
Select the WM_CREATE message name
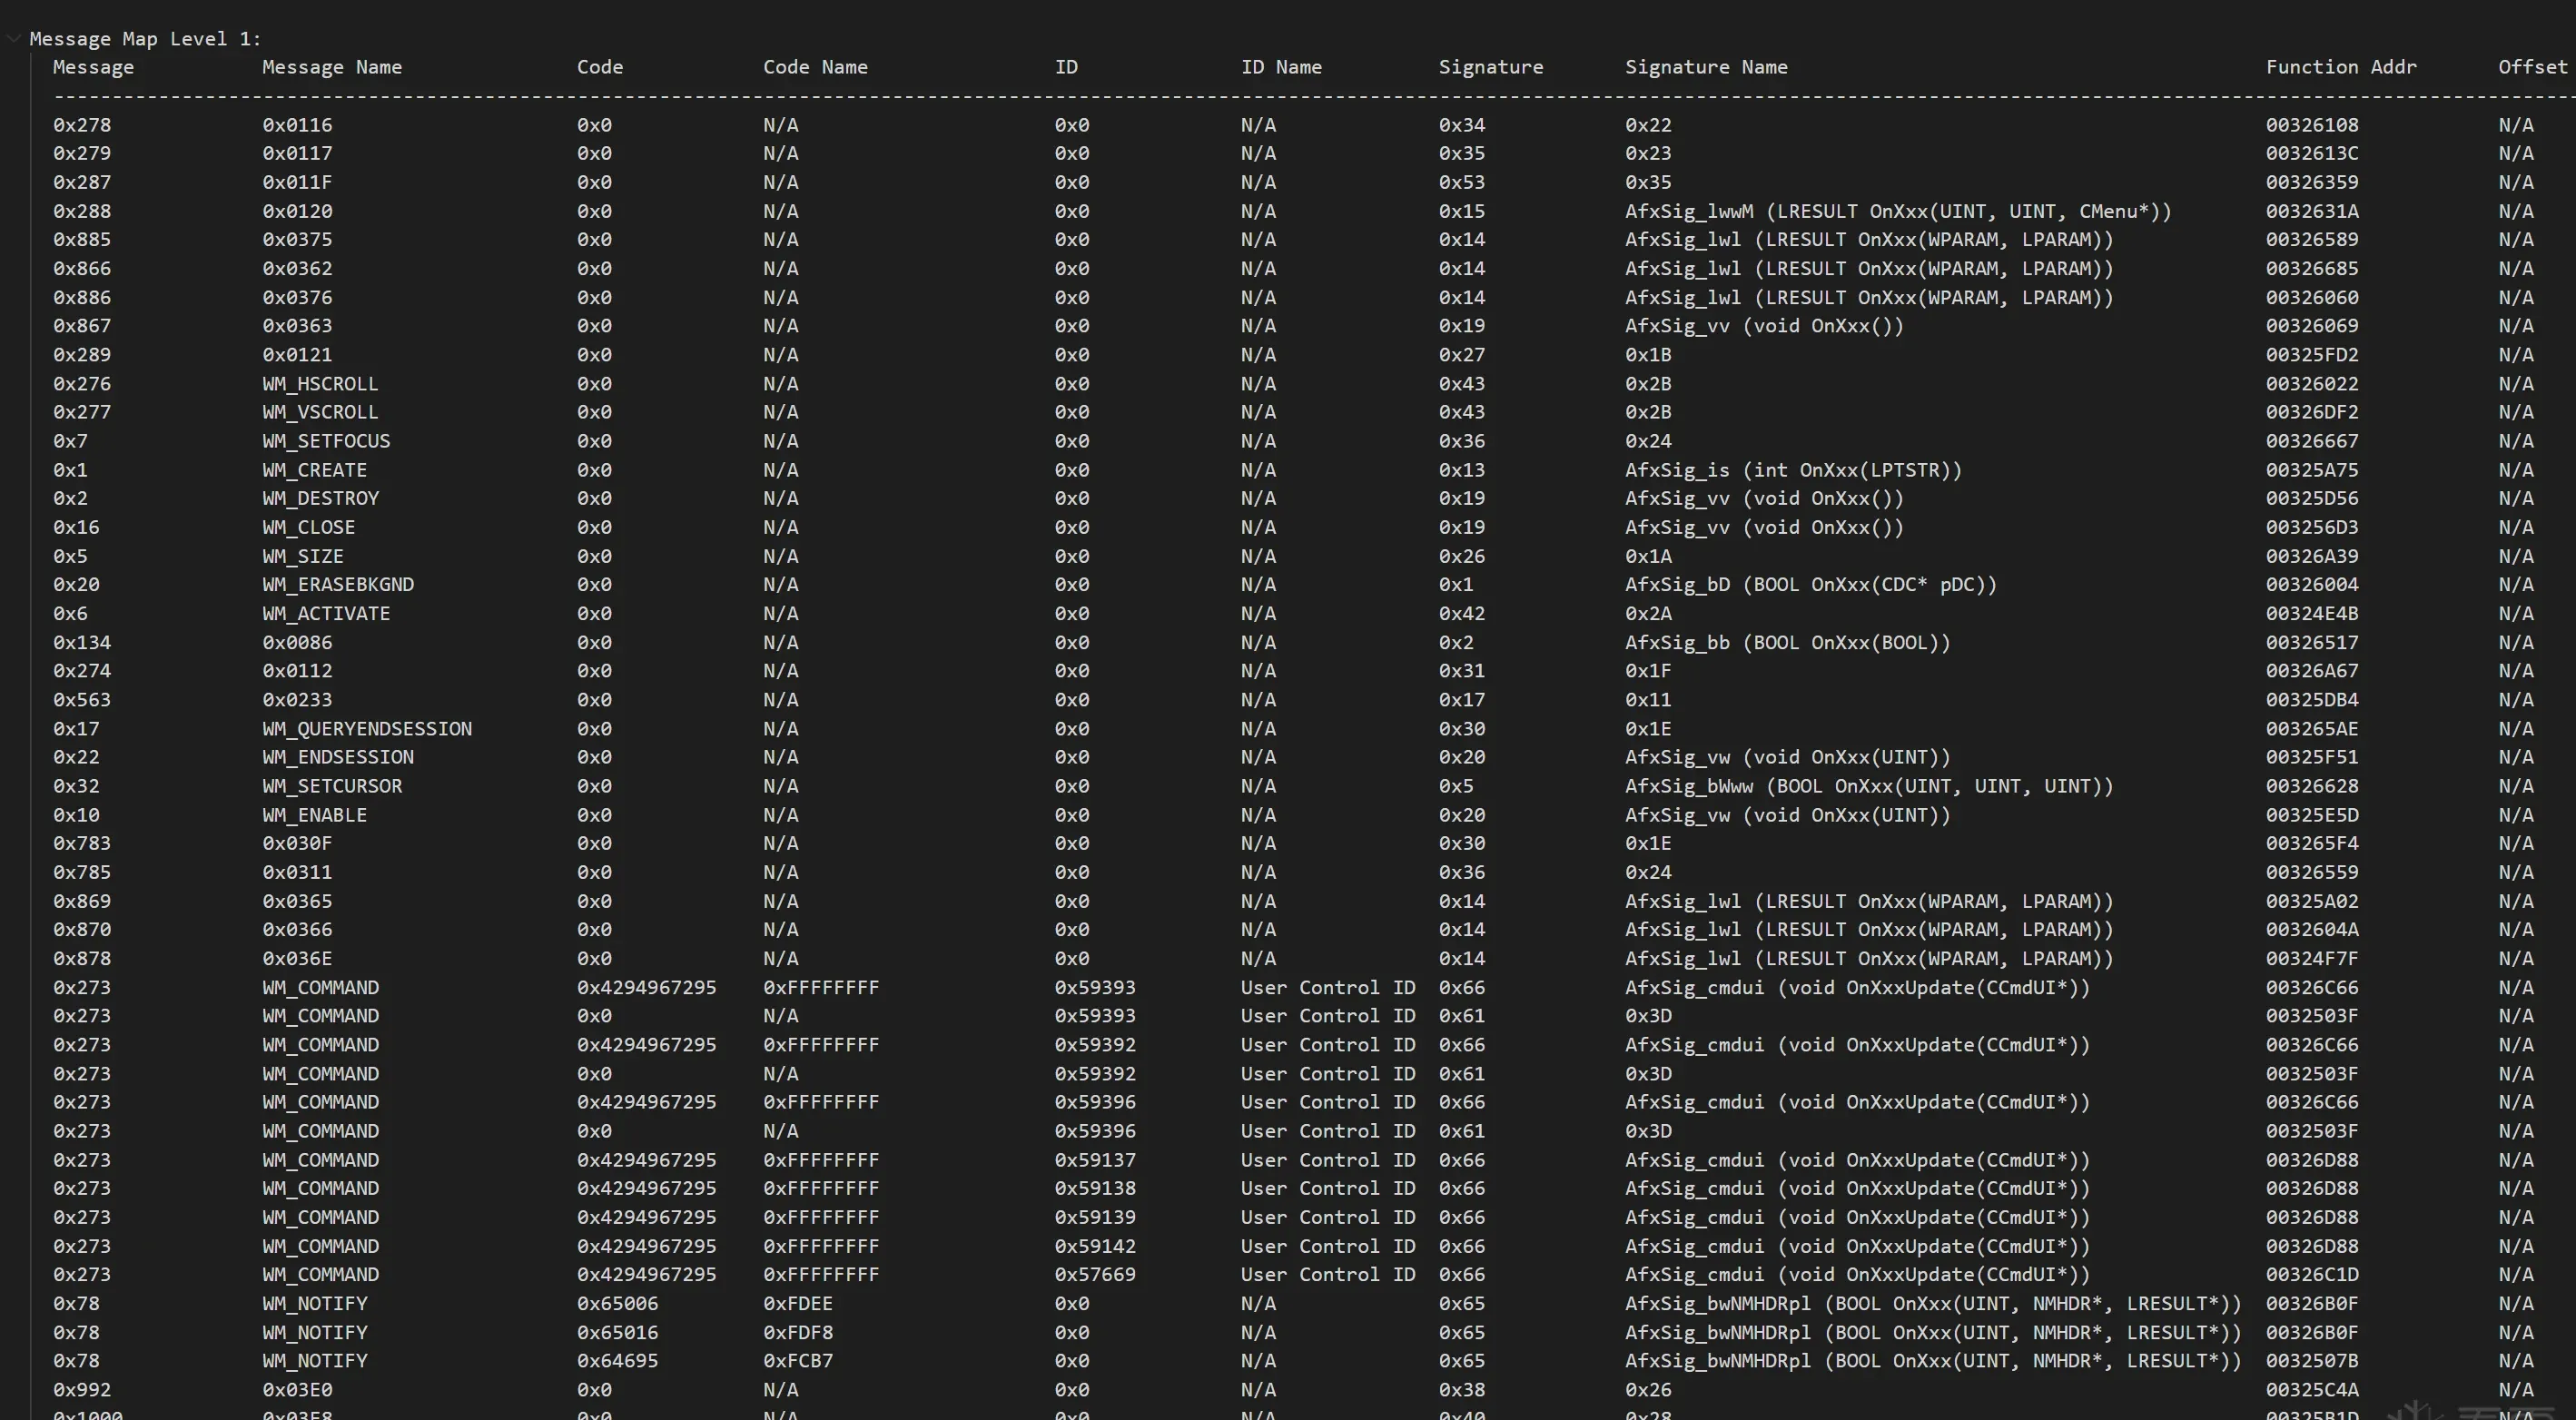314,470
